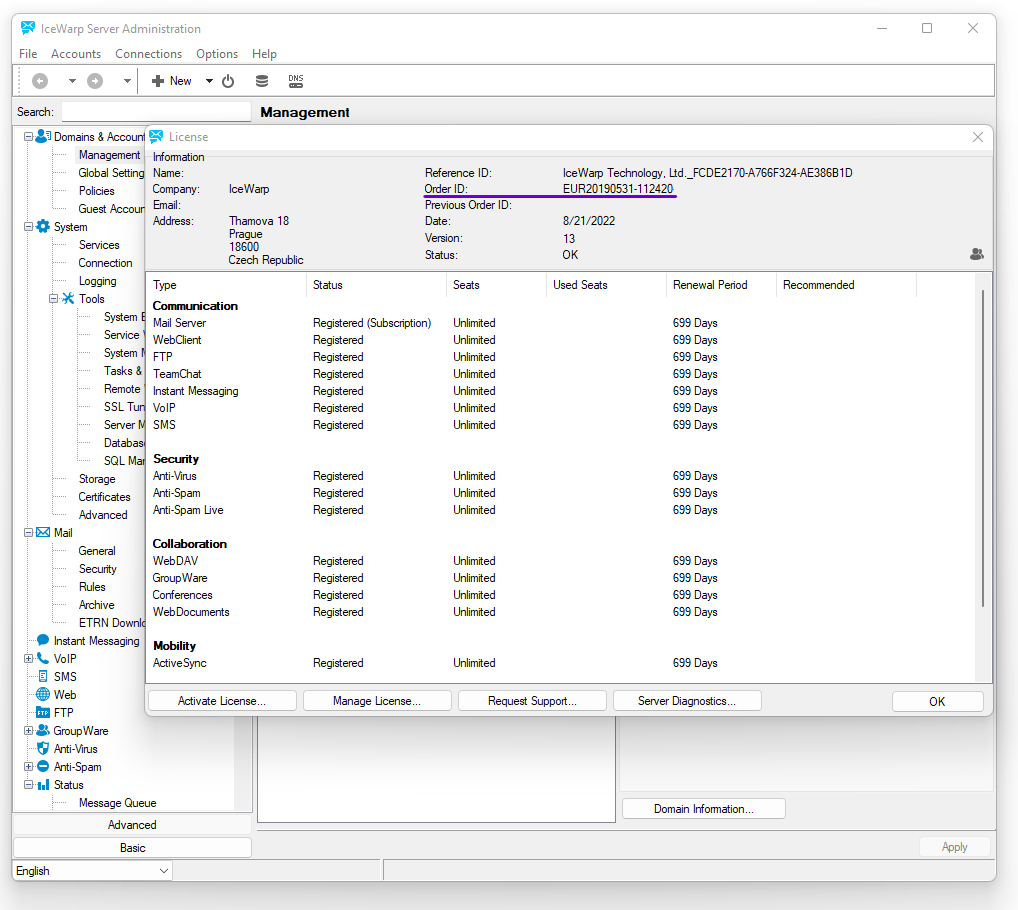
Task: Click the GroupWare people icon in tree
Action: click(x=43, y=730)
